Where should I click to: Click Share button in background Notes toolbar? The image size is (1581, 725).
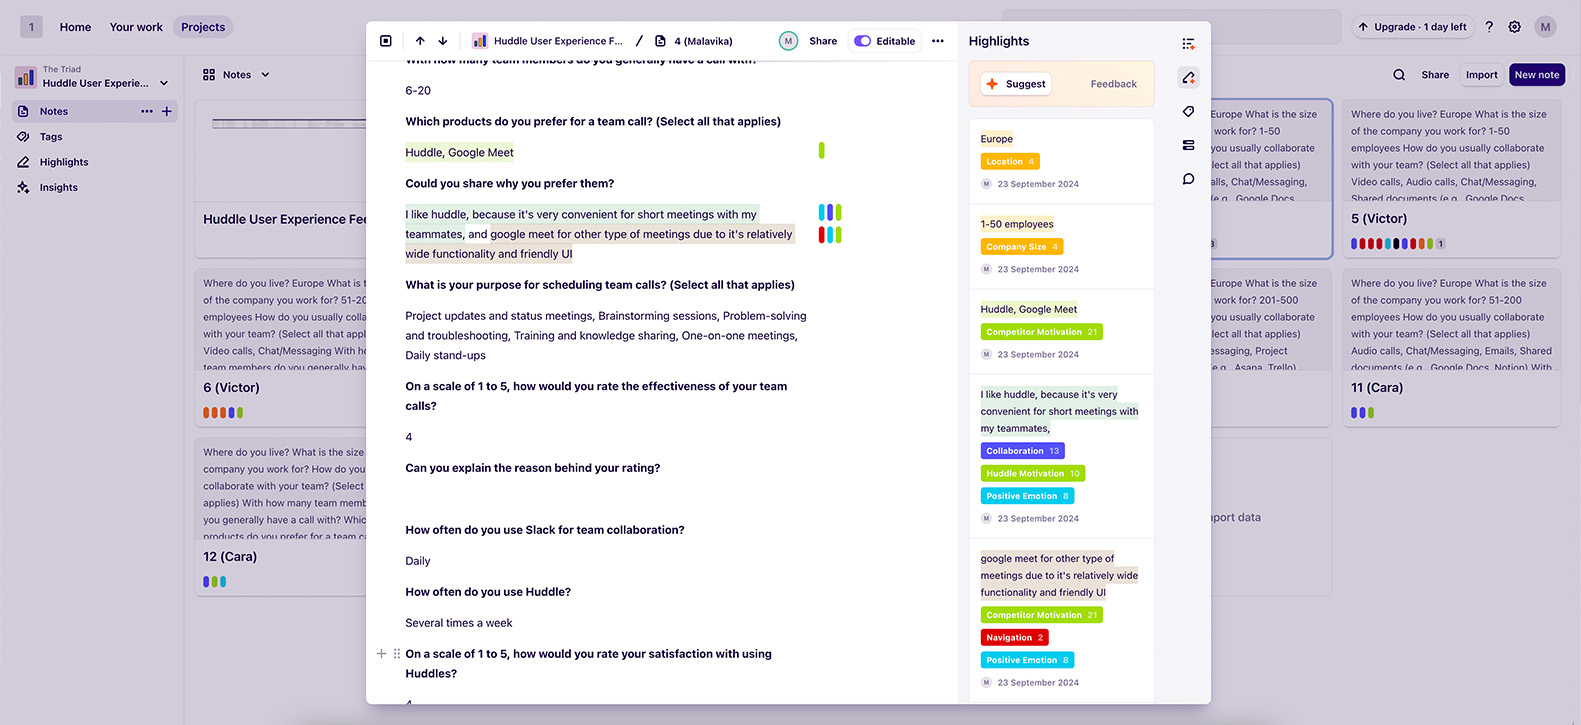pyautogui.click(x=1435, y=75)
